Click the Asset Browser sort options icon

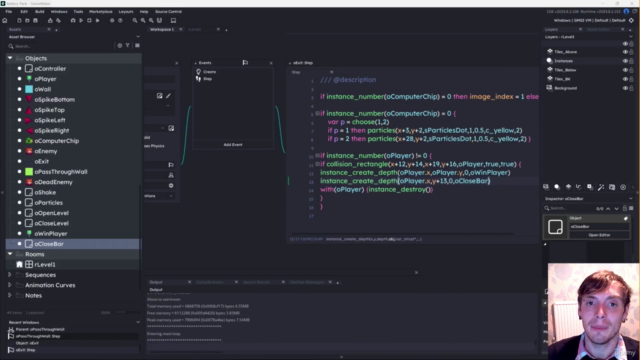120,46
